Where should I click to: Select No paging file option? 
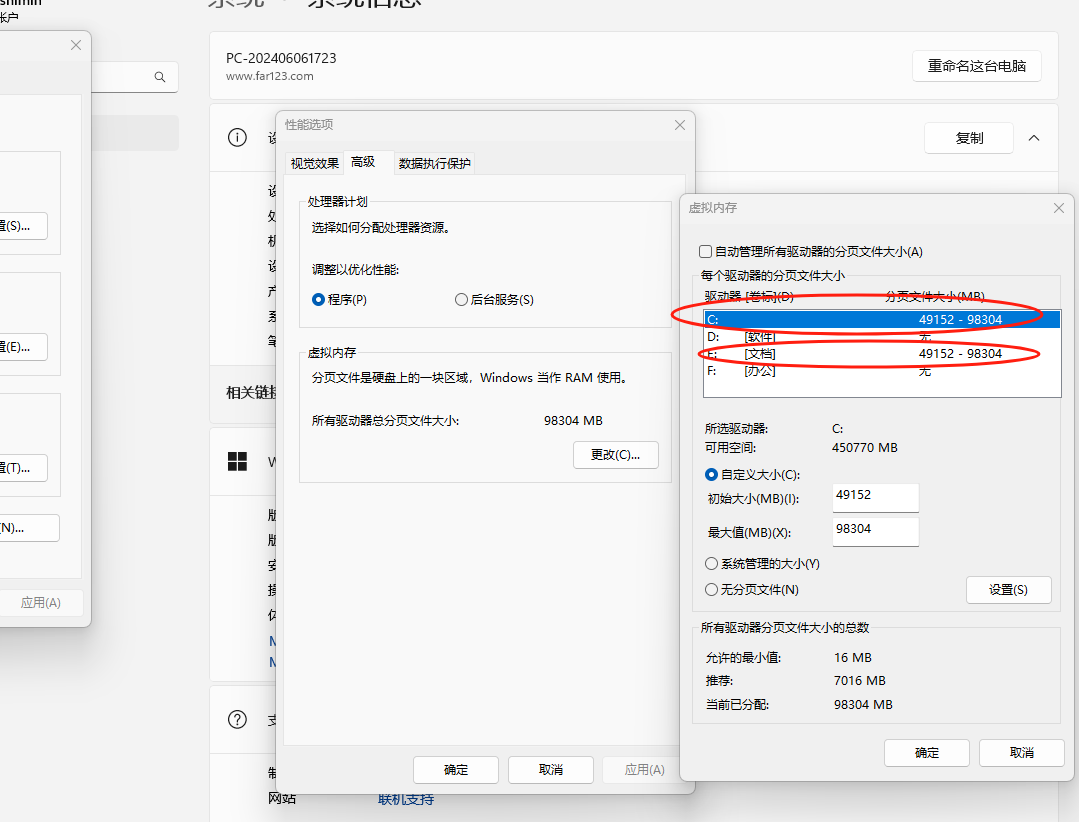(712, 590)
